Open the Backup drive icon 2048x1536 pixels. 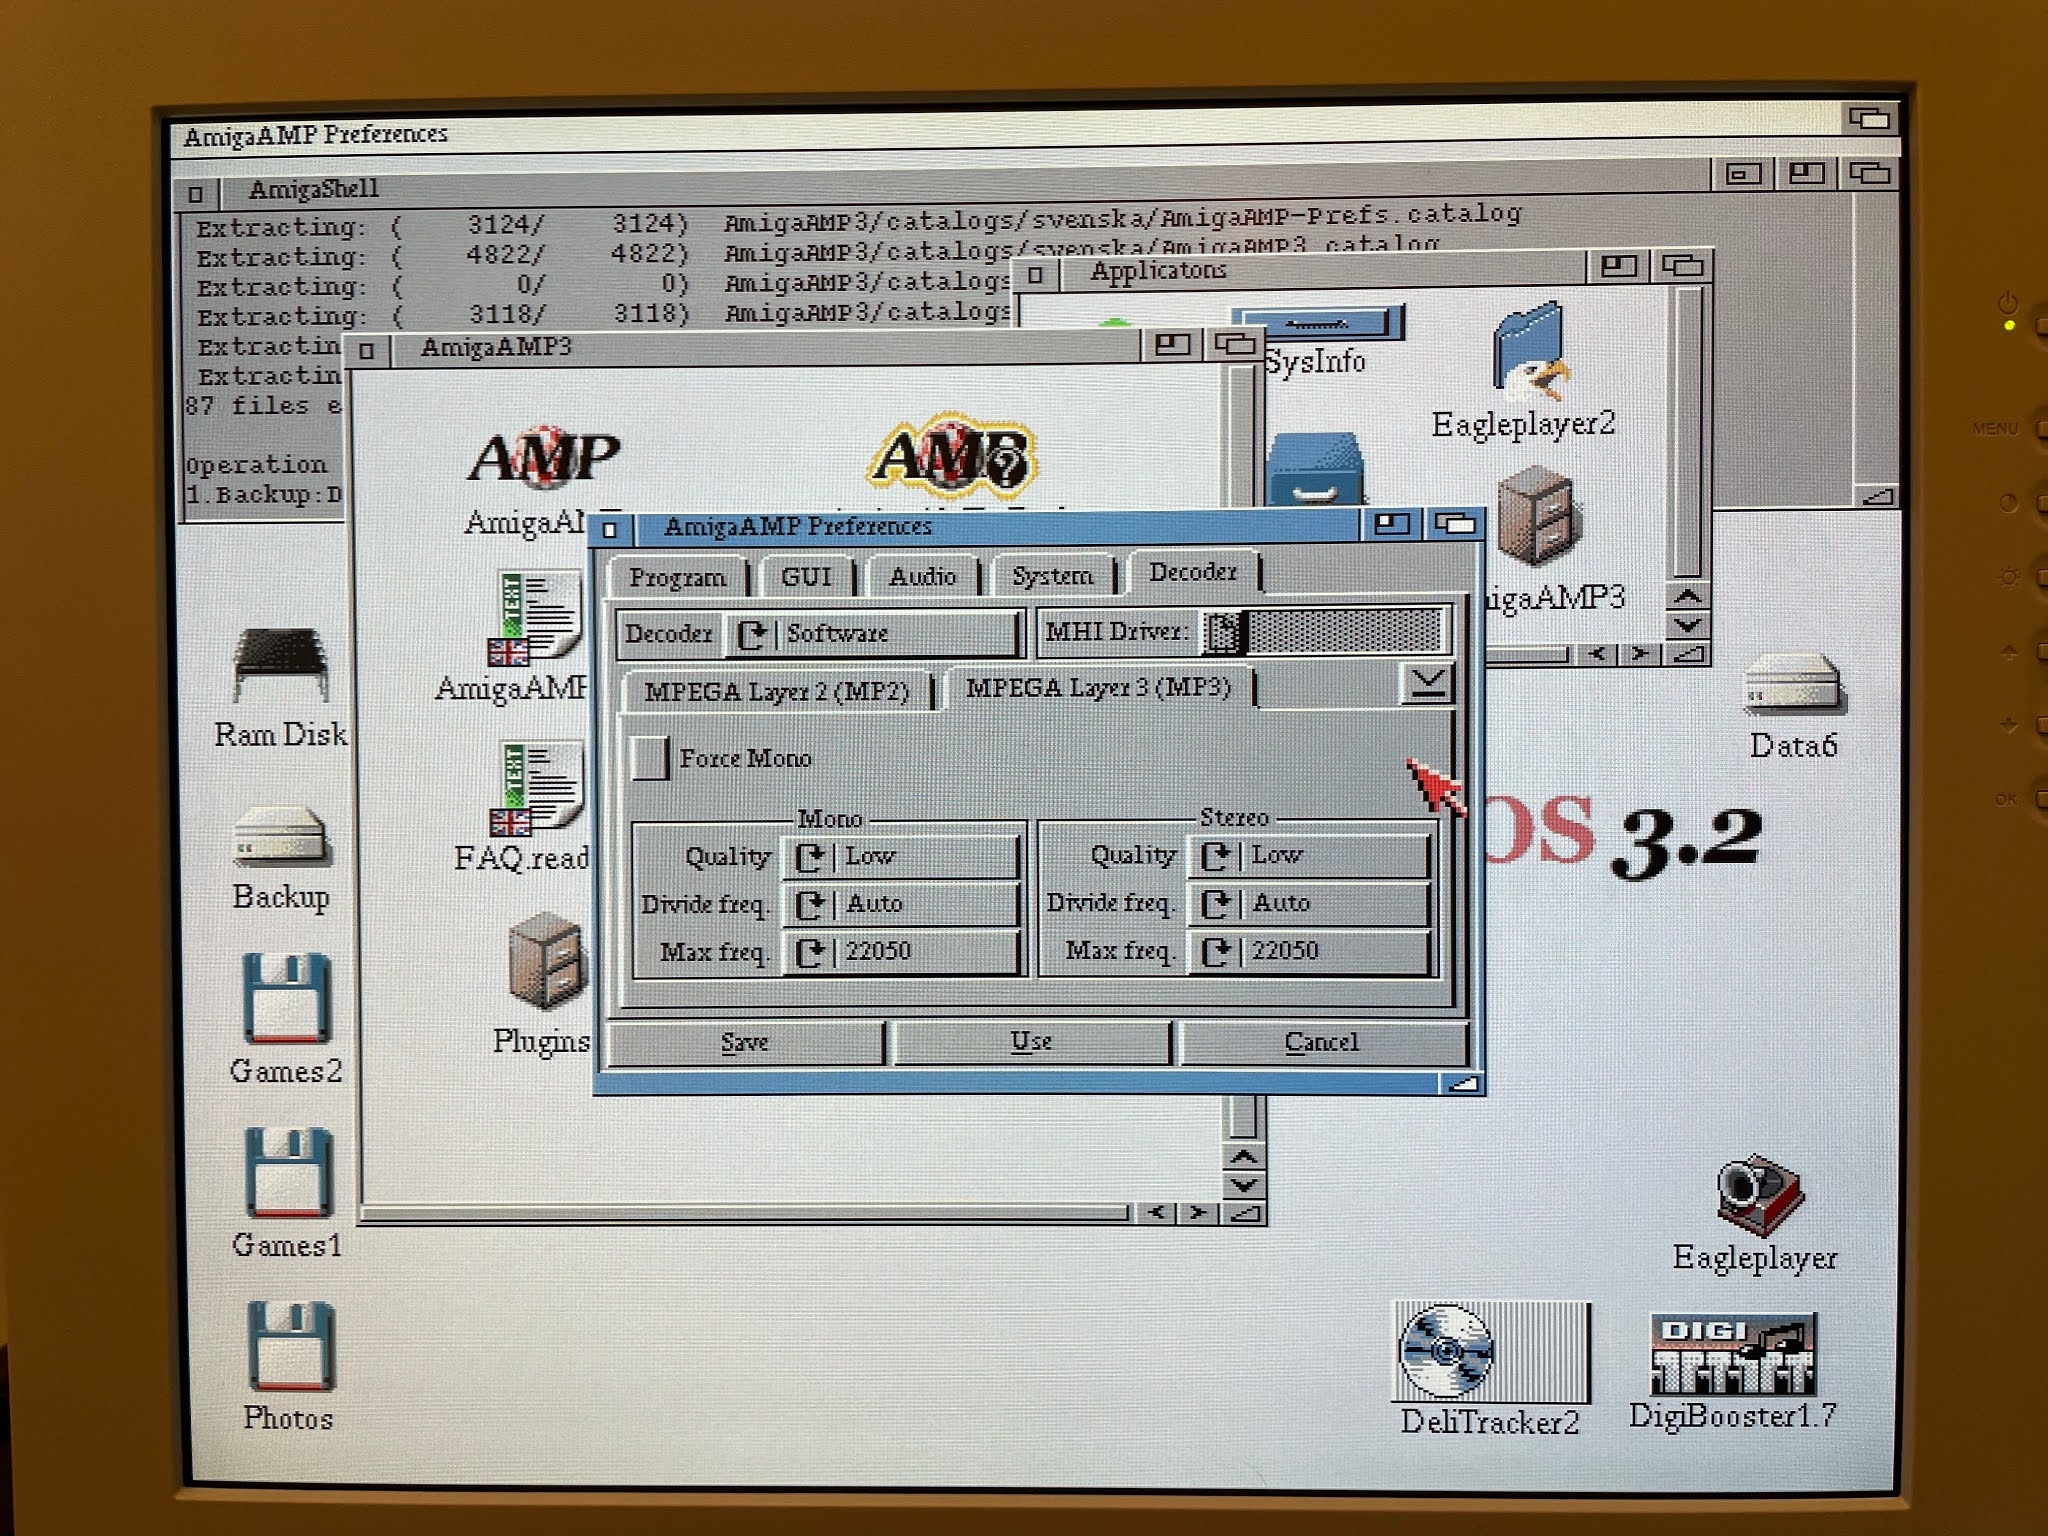click(281, 837)
